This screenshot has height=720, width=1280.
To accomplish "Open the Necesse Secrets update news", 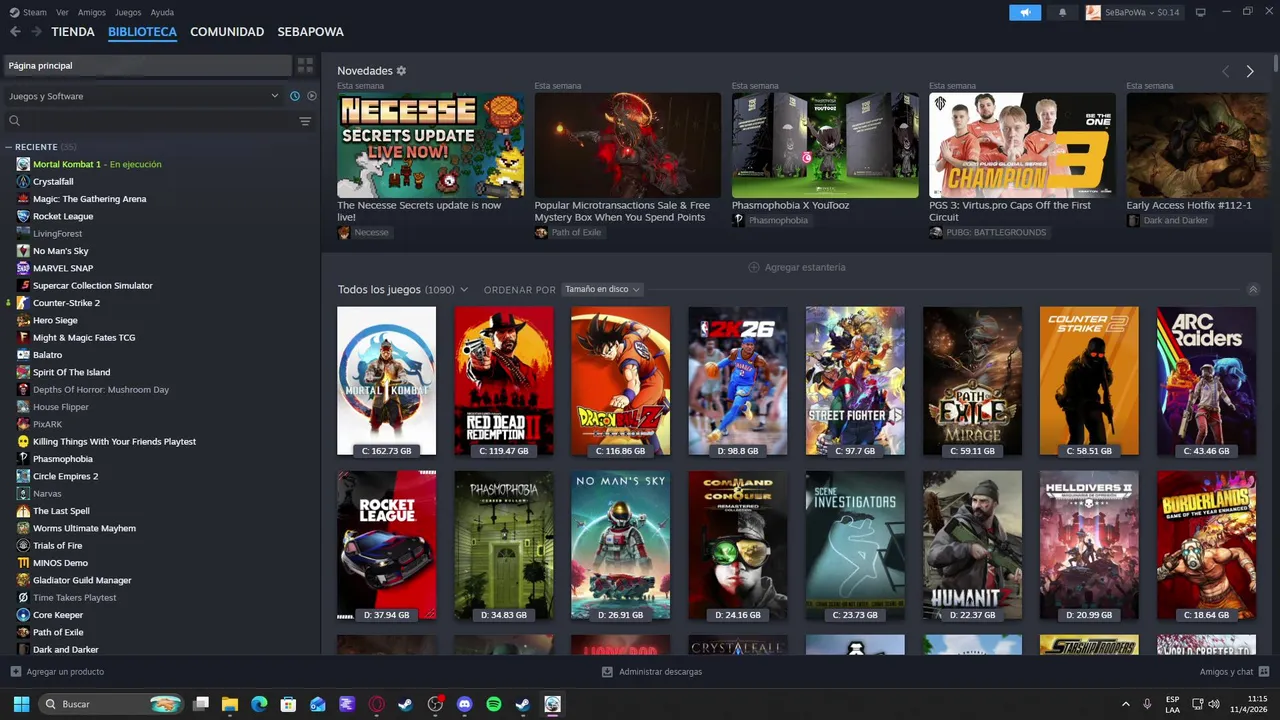I will [x=430, y=145].
